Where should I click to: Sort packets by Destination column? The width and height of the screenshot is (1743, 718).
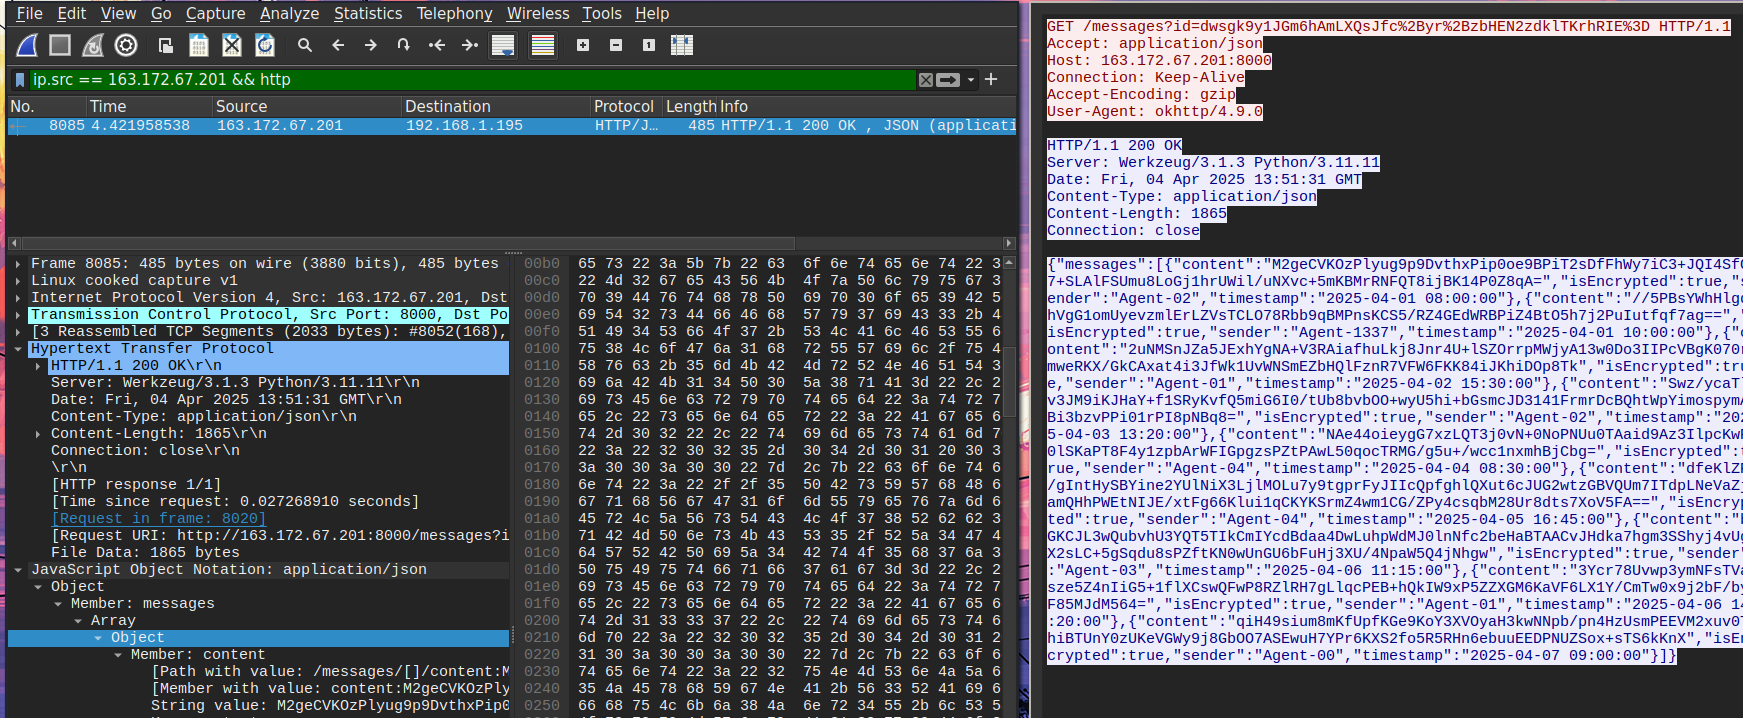pyautogui.click(x=496, y=106)
